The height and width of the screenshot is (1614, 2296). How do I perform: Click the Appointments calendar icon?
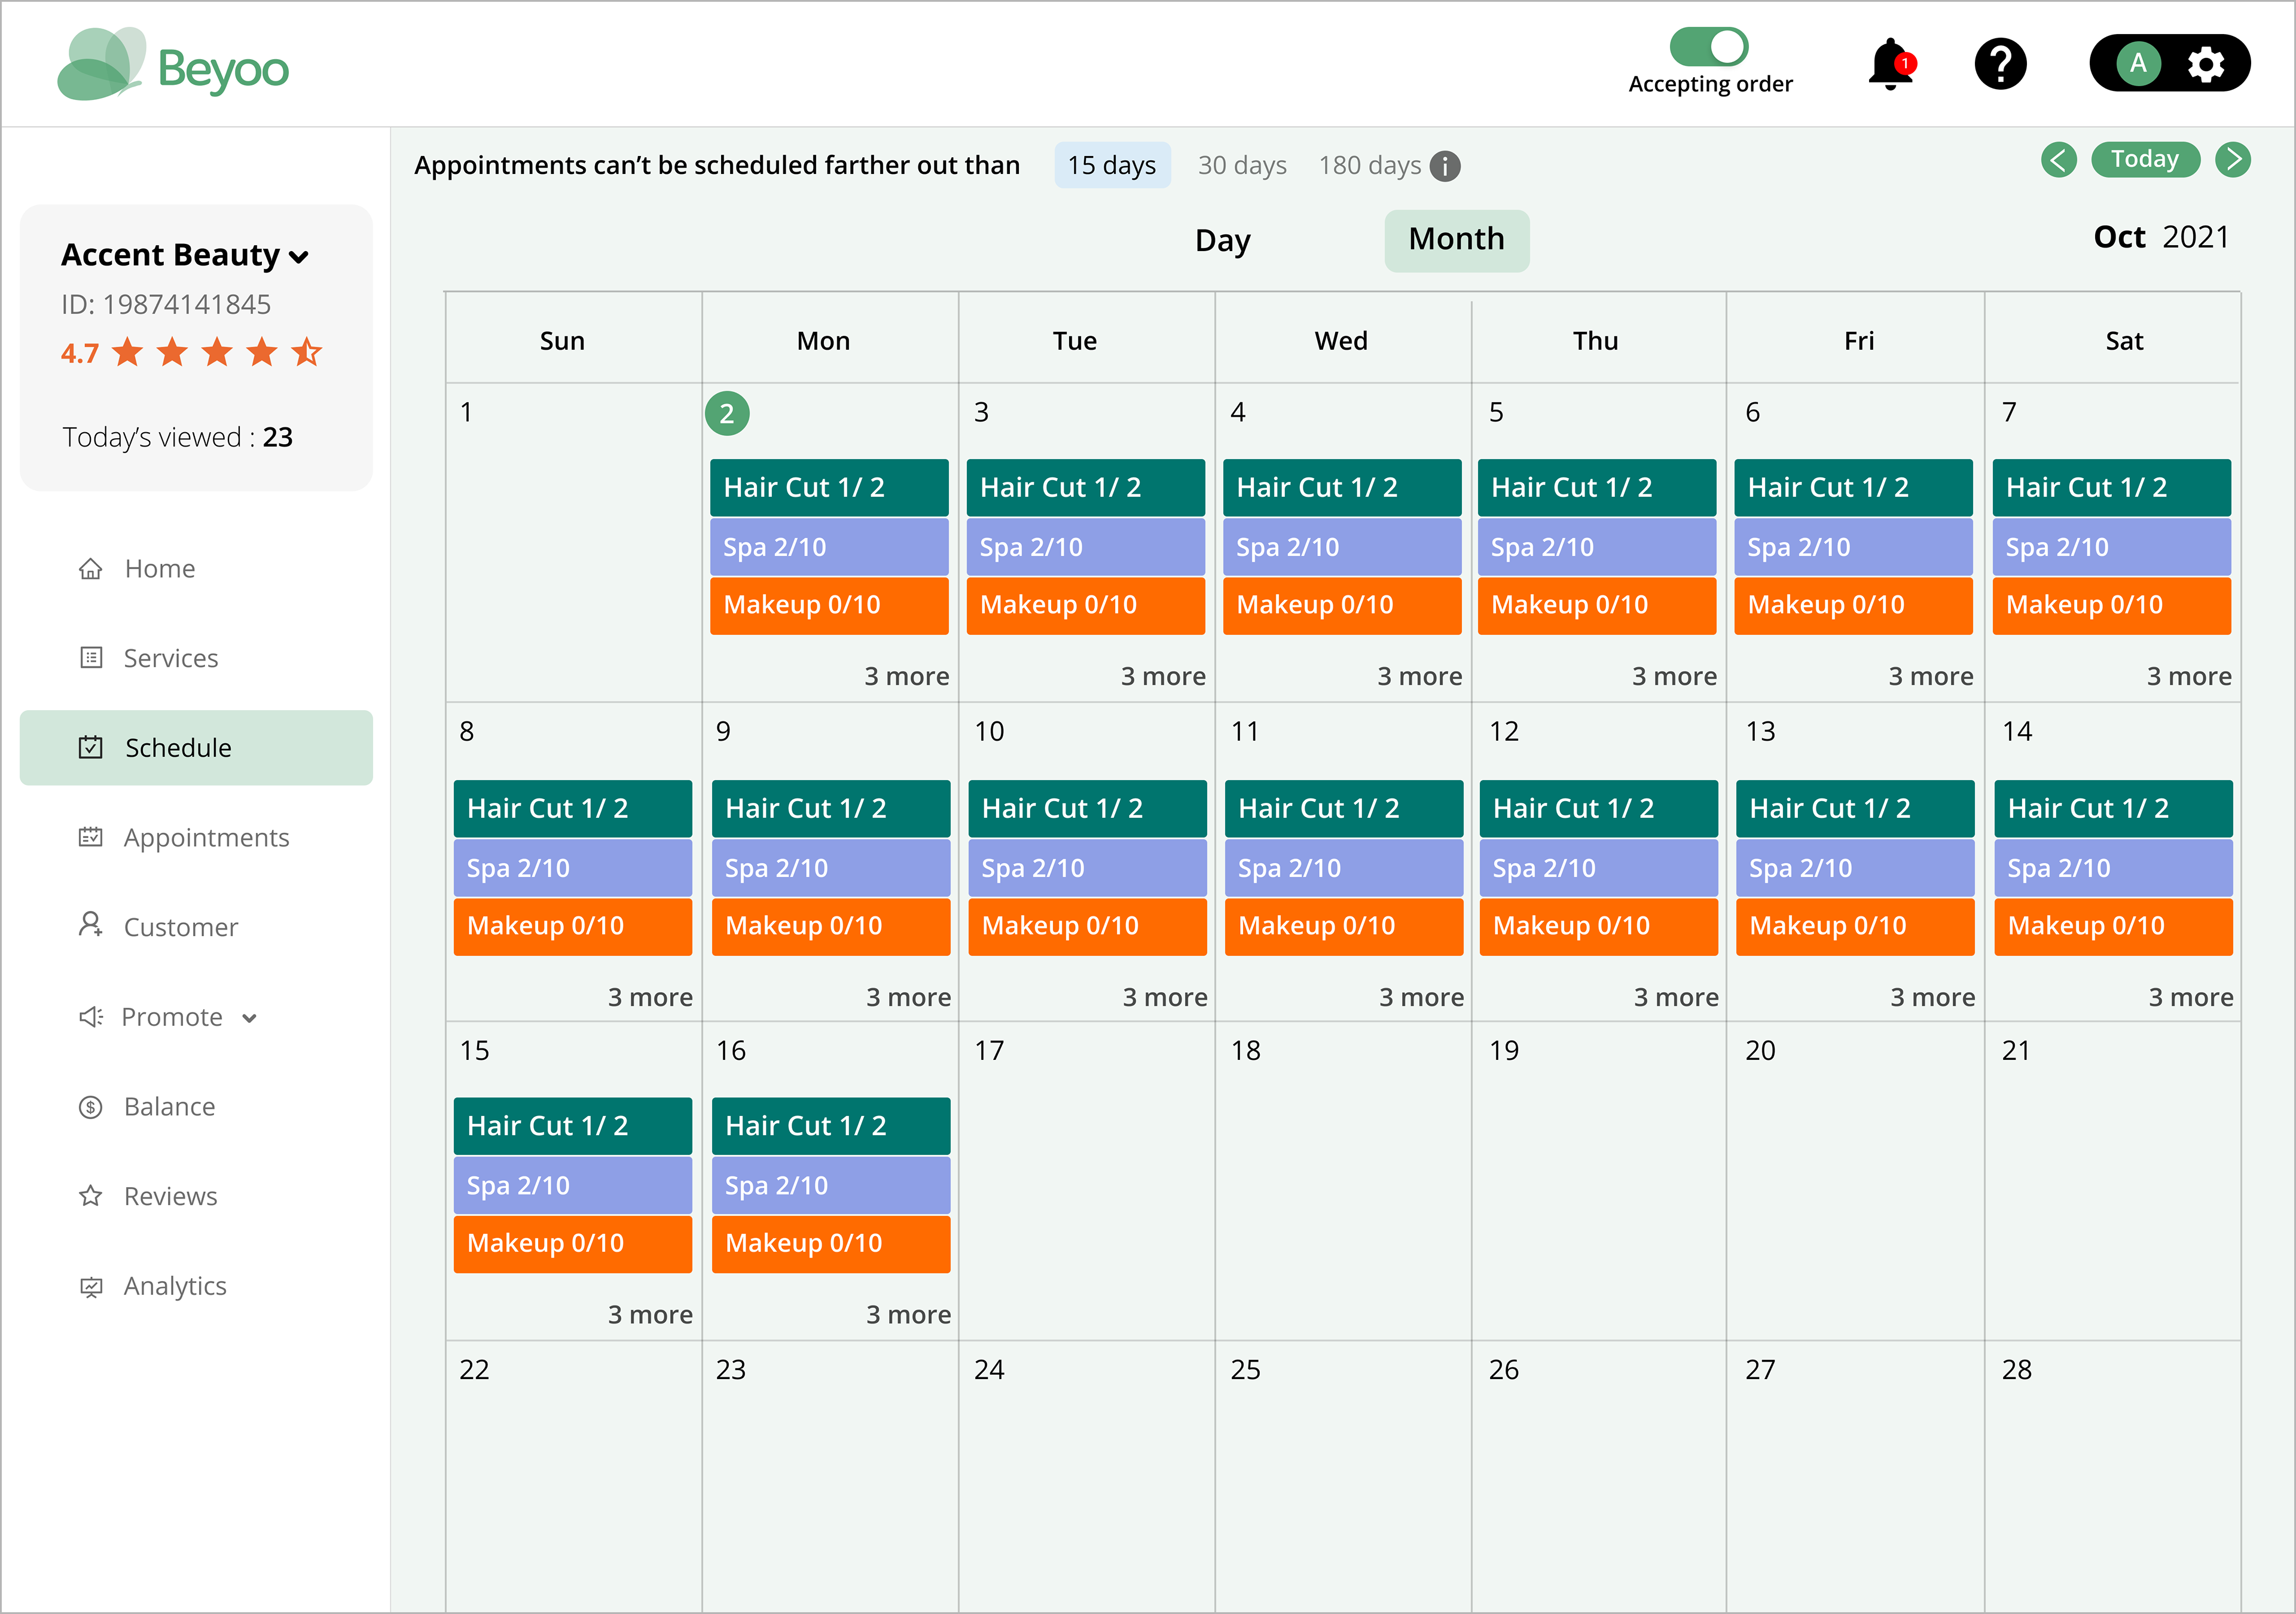pos(91,837)
